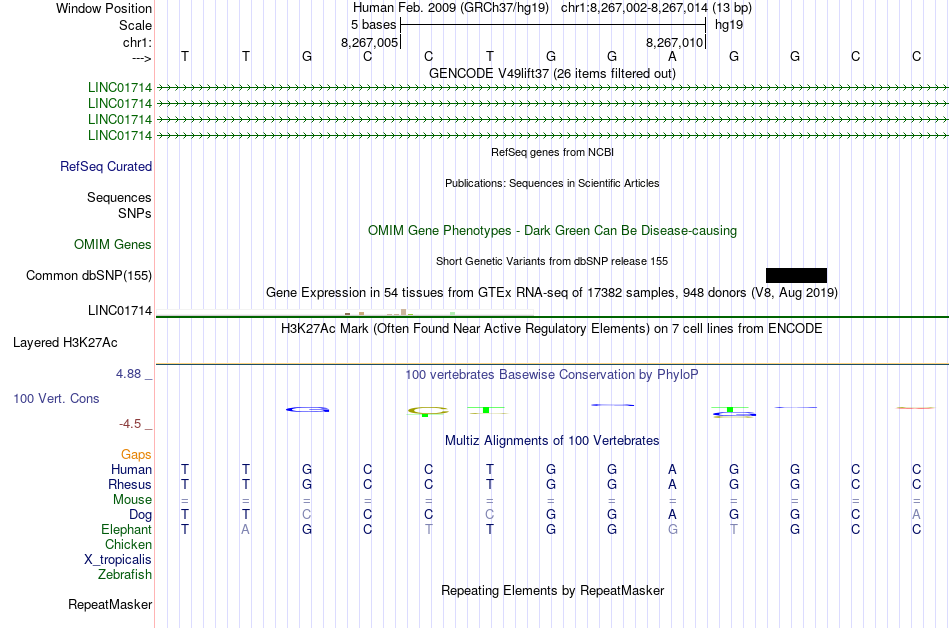This screenshot has width=950, height=628.
Task: Click the 'Sequences' track label
Action: (x=119, y=197)
